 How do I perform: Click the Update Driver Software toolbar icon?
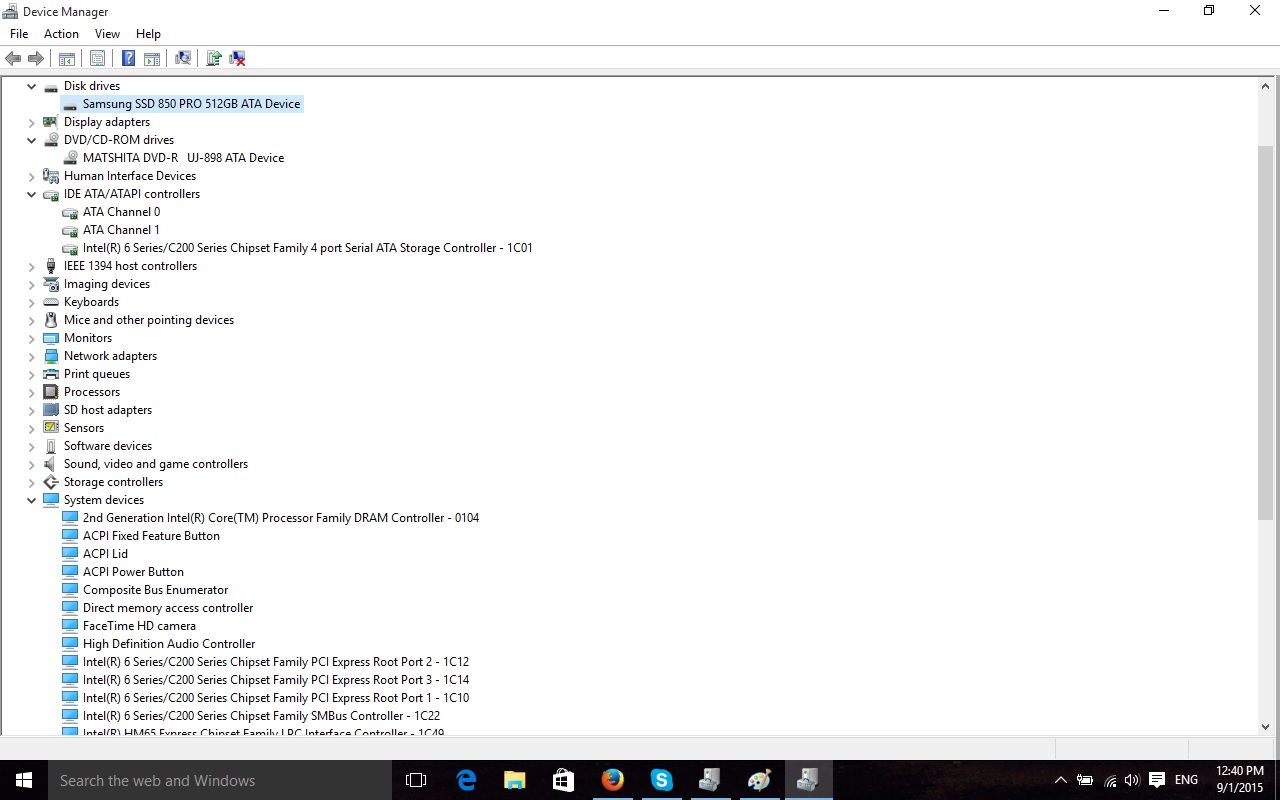214,59
